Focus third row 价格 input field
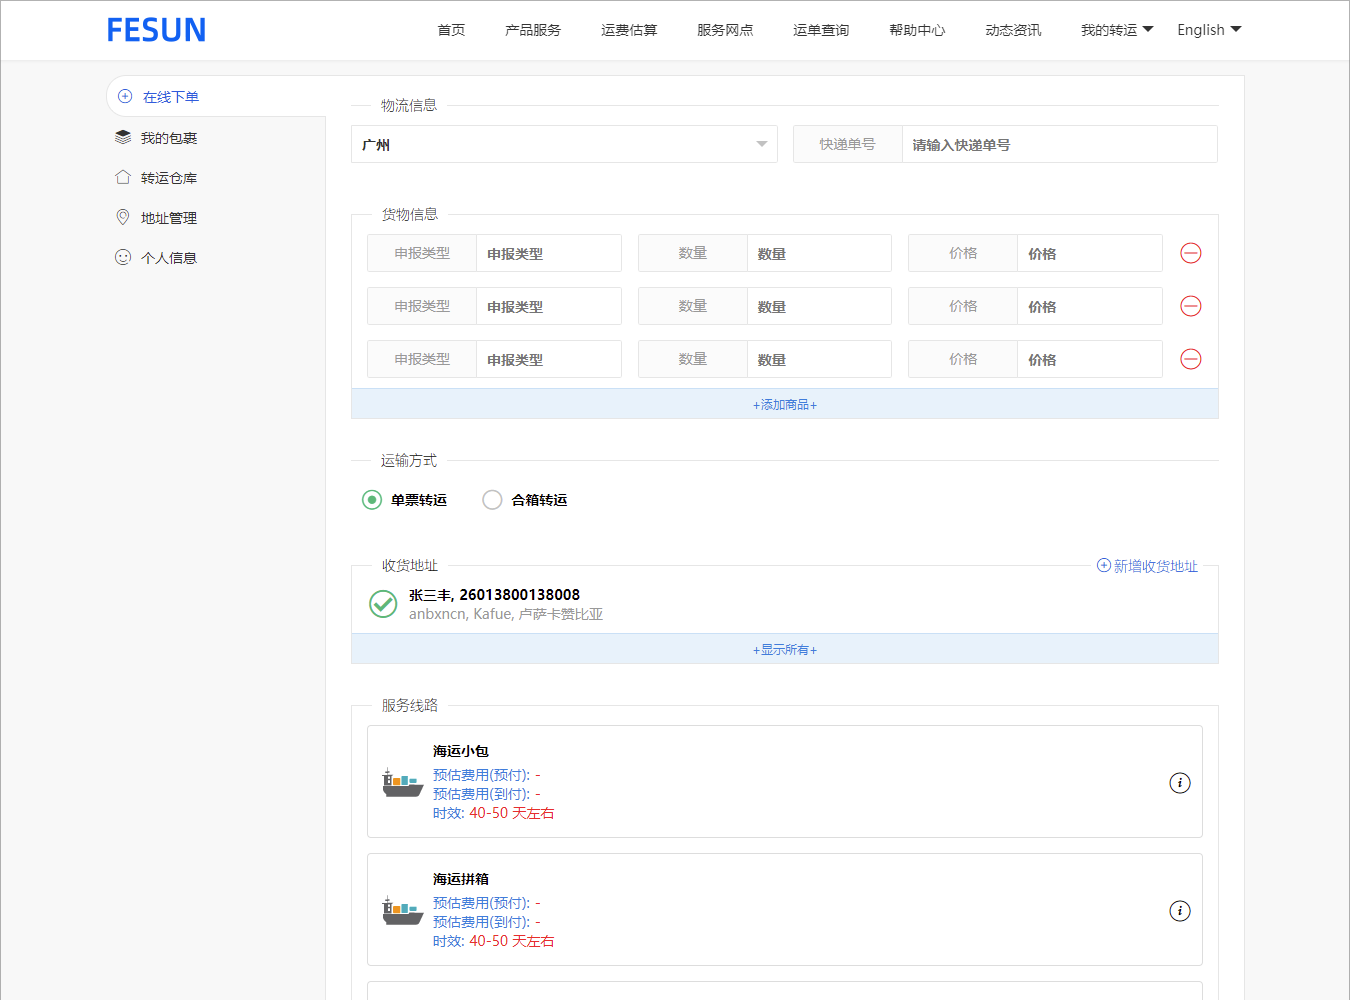This screenshot has width=1350, height=1000. (x=1090, y=359)
